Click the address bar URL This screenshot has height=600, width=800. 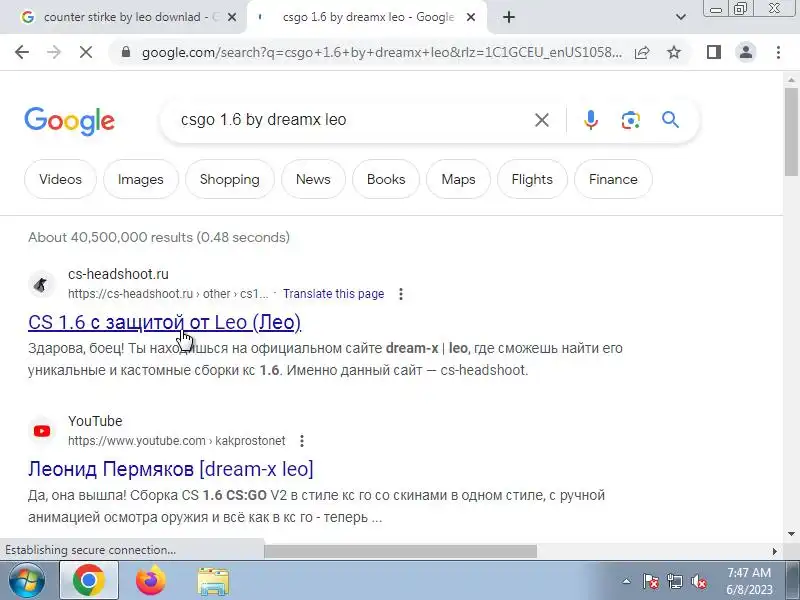[x=382, y=52]
